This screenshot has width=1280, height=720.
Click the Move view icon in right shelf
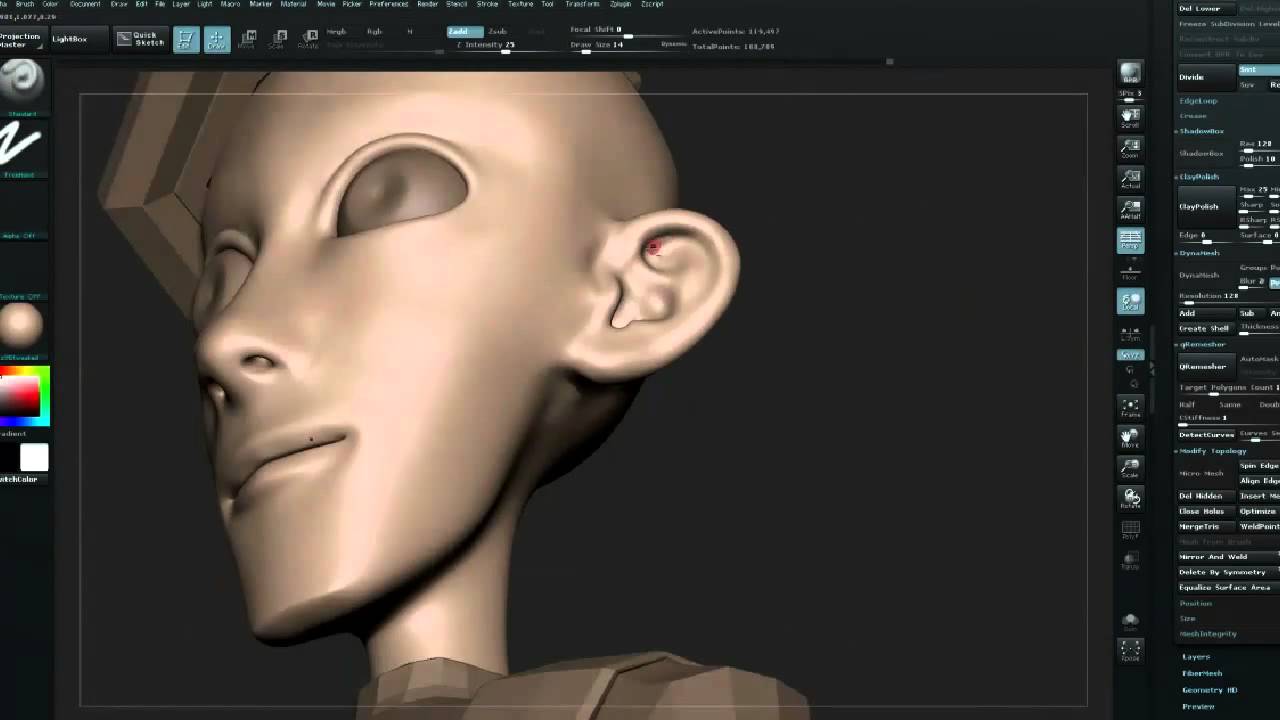1130,437
